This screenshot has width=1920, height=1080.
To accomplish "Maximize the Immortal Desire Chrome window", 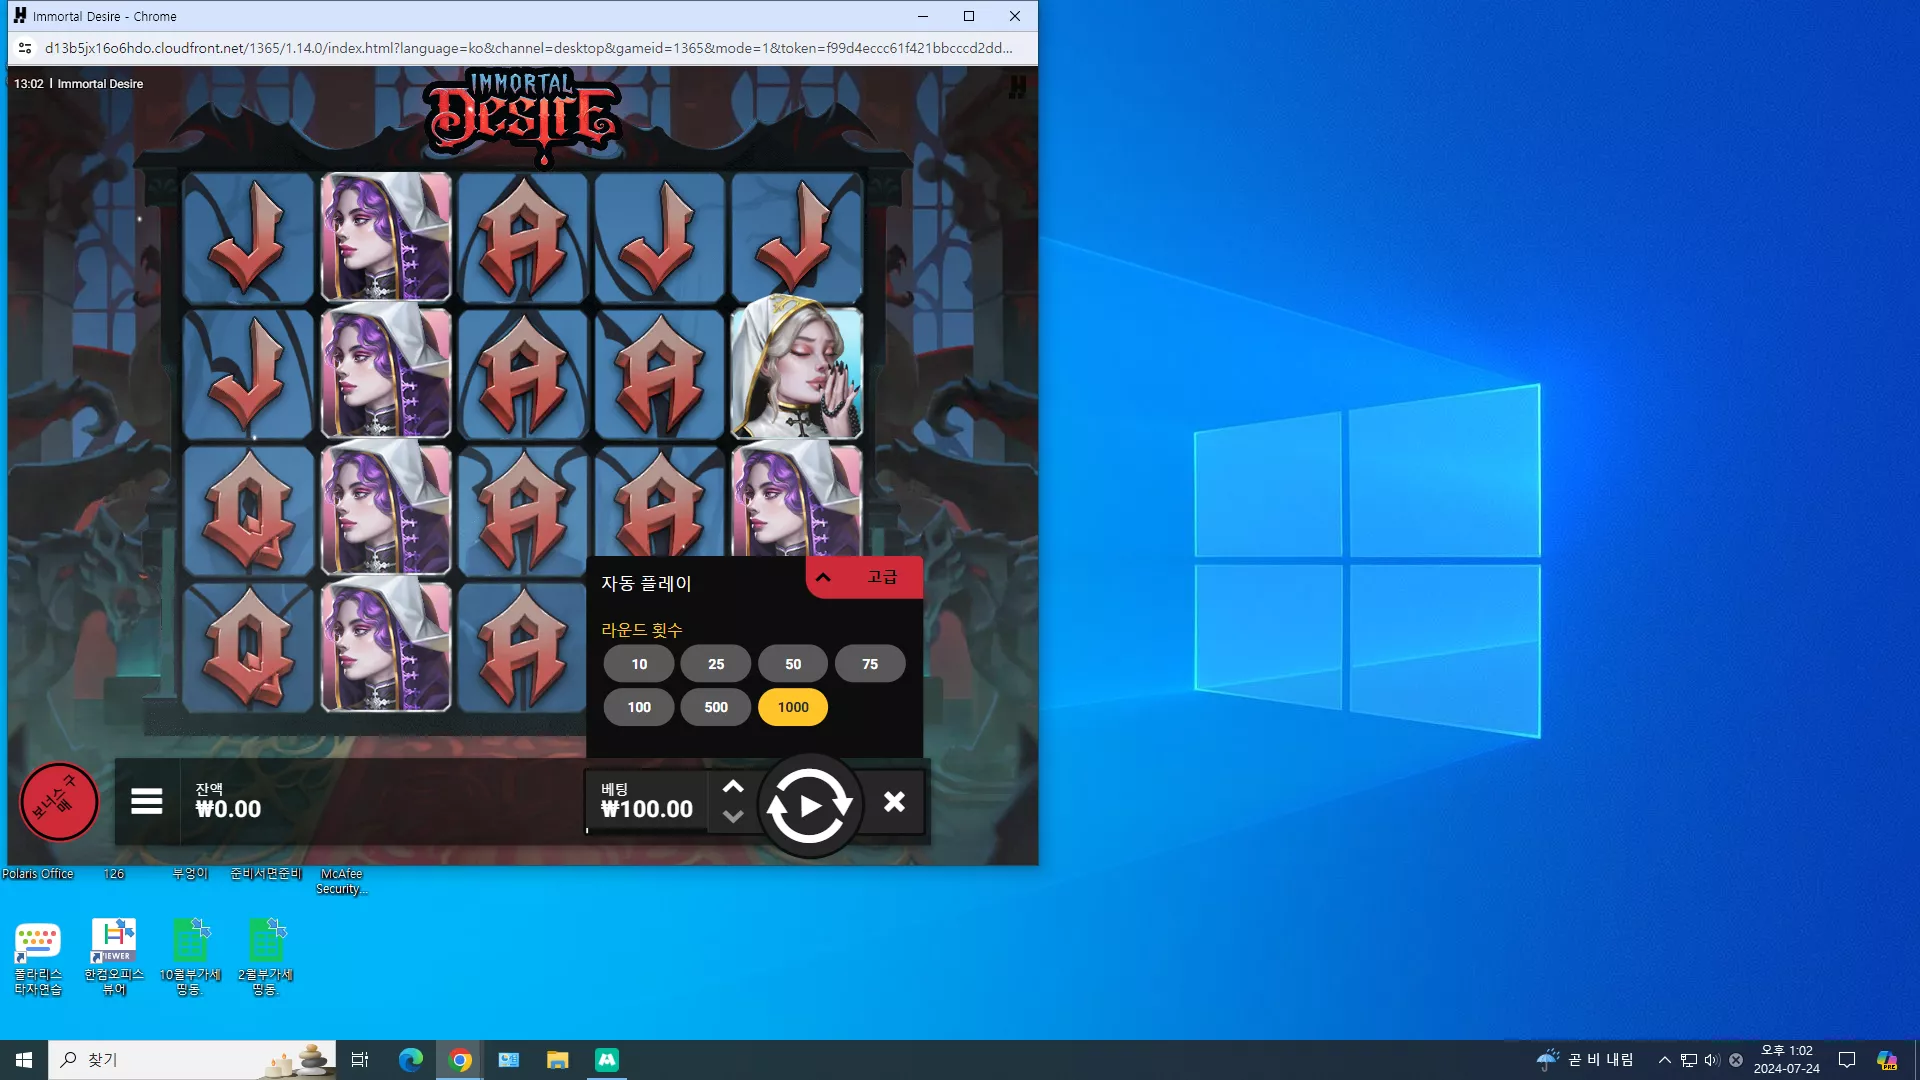I will 969,16.
